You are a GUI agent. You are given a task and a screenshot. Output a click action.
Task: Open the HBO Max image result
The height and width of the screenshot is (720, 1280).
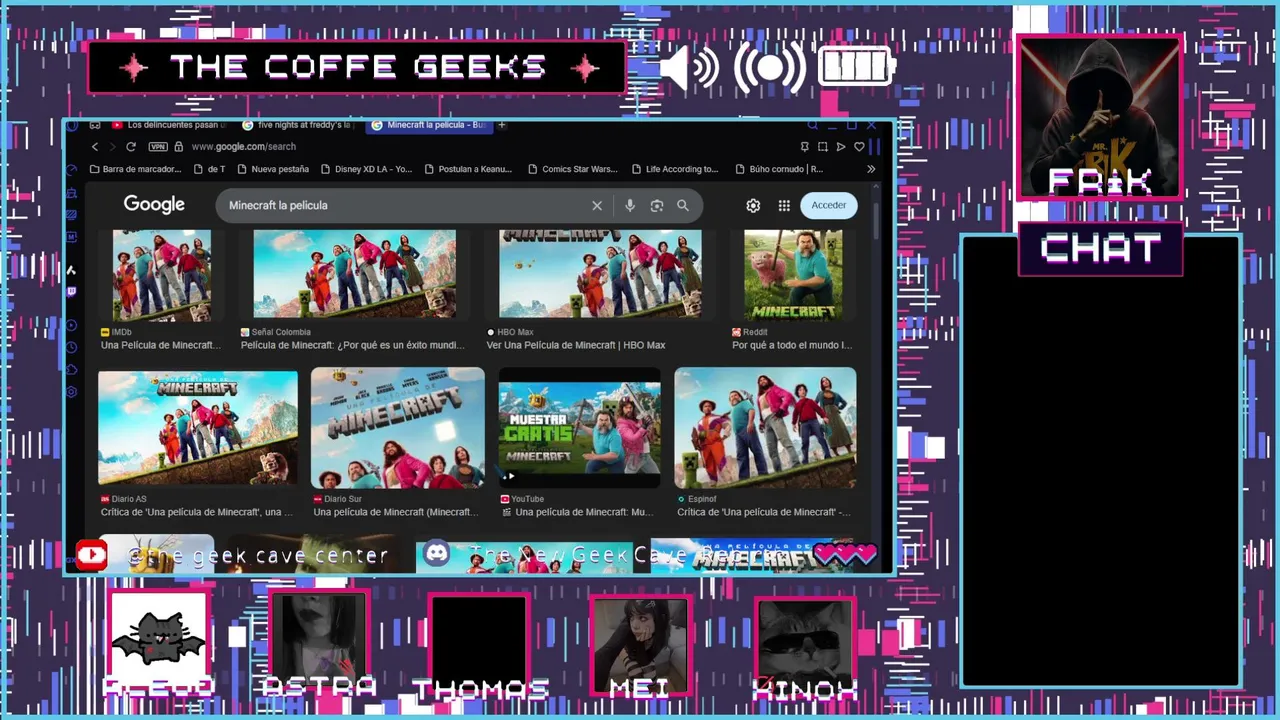600,275
